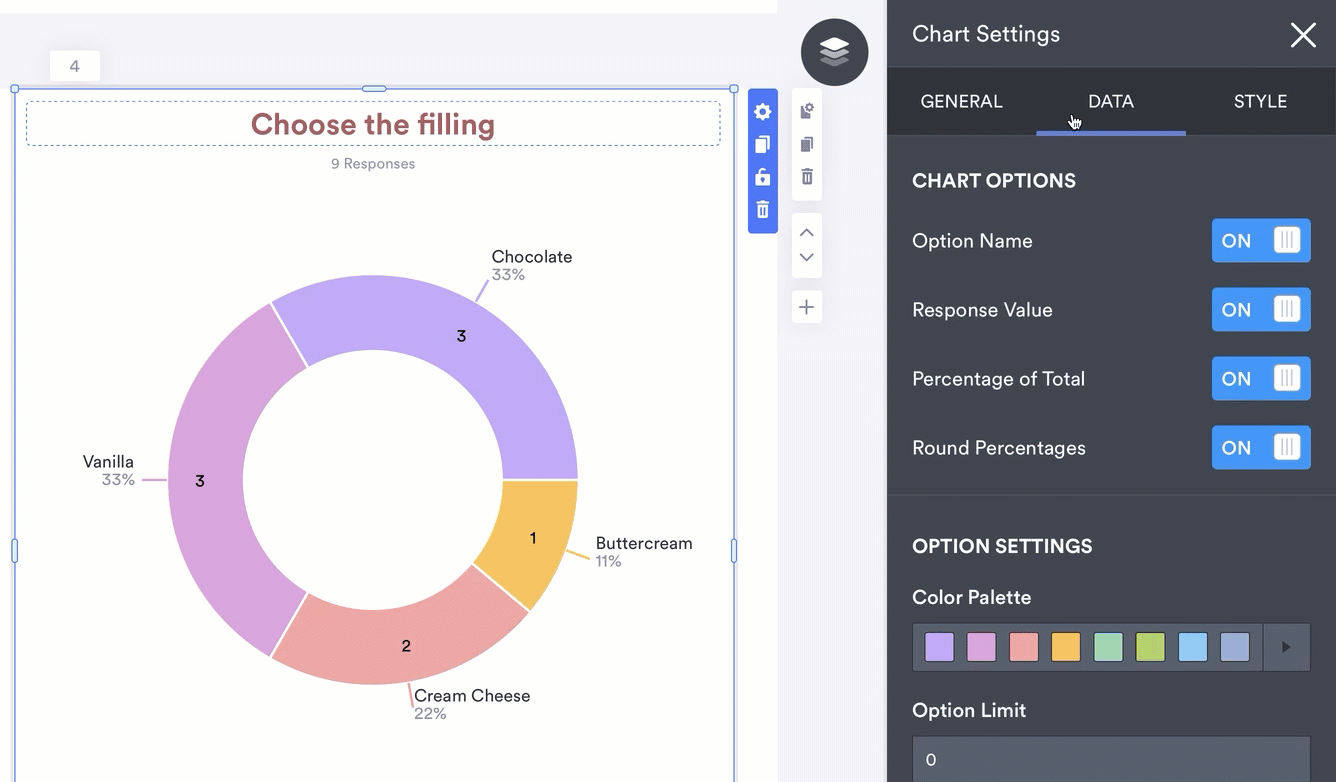Click the gray page trash icon
The height and width of the screenshot is (782, 1336).
coord(807,177)
